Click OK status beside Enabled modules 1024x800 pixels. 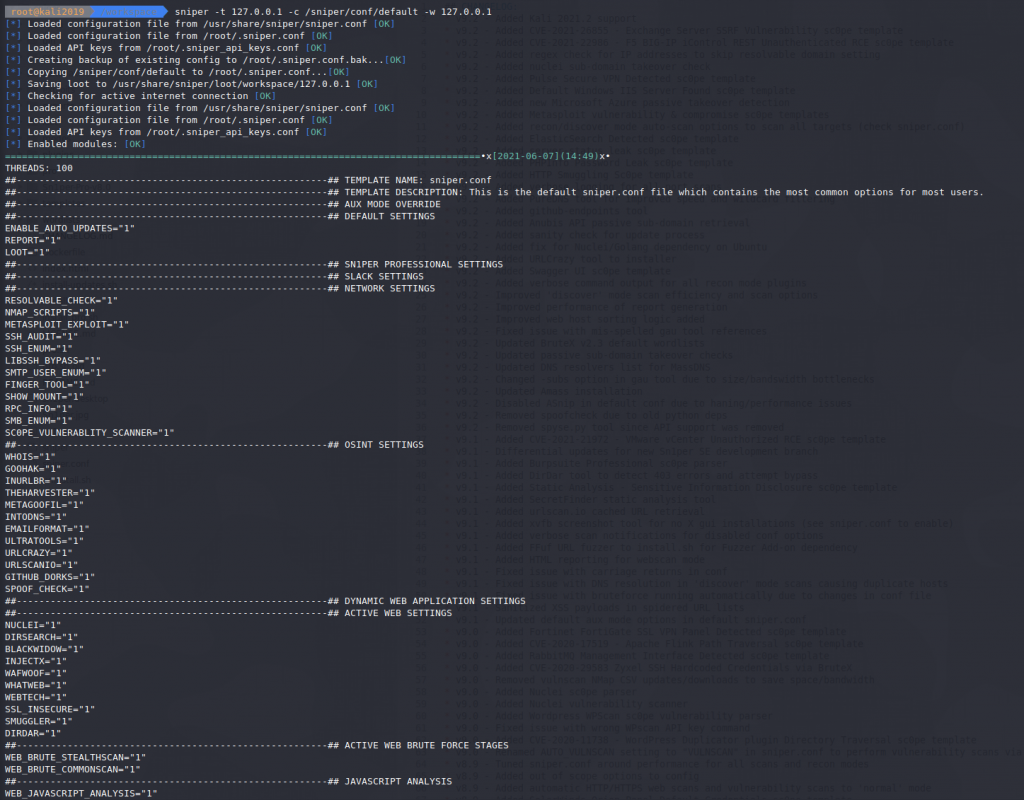pyautogui.click(x=135, y=144)
